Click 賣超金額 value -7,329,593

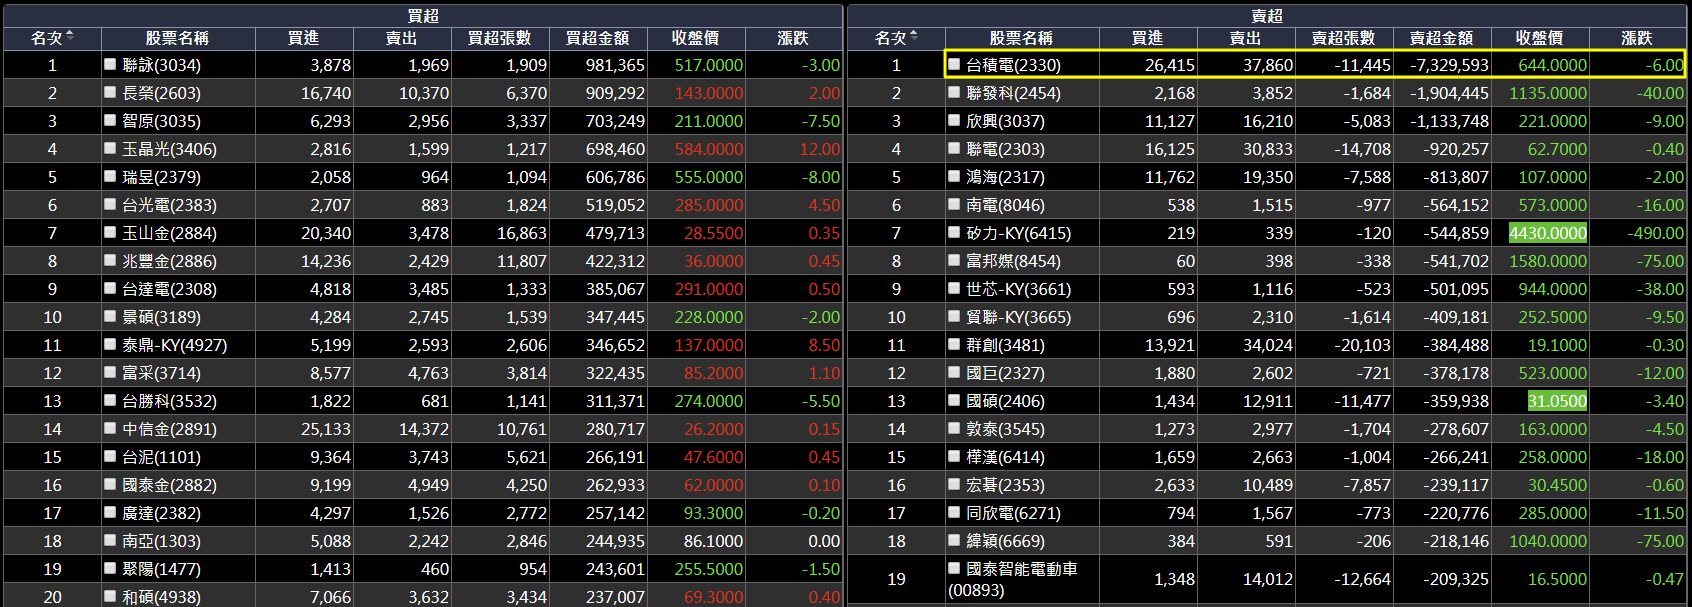(x=1449, y=65)
